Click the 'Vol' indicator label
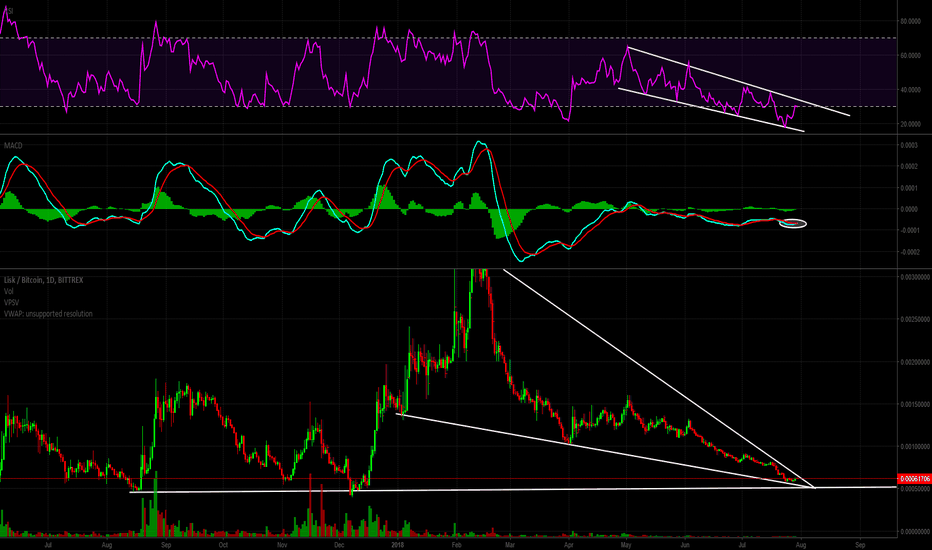The image size is (932, 550). pos(8,291)
